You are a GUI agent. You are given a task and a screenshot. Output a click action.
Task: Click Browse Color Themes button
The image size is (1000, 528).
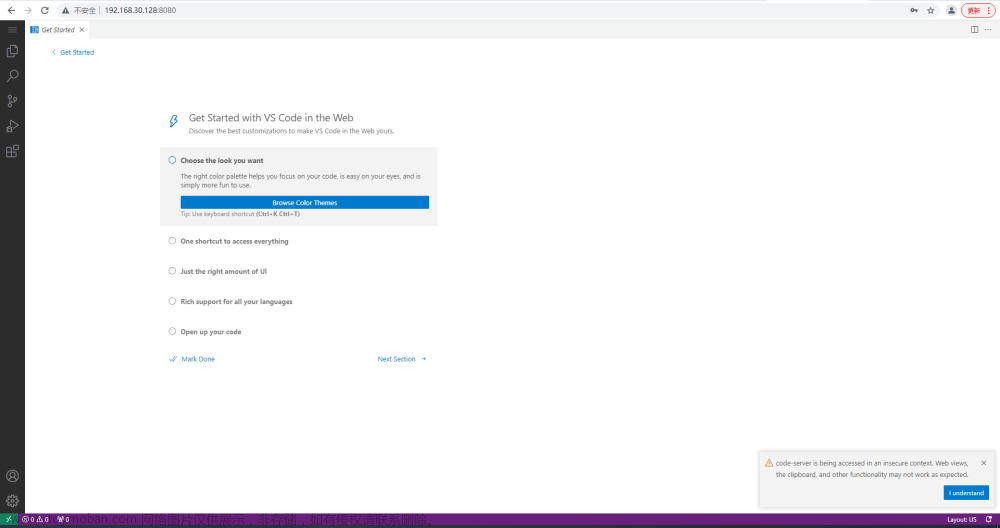click(x=305, y=202)
